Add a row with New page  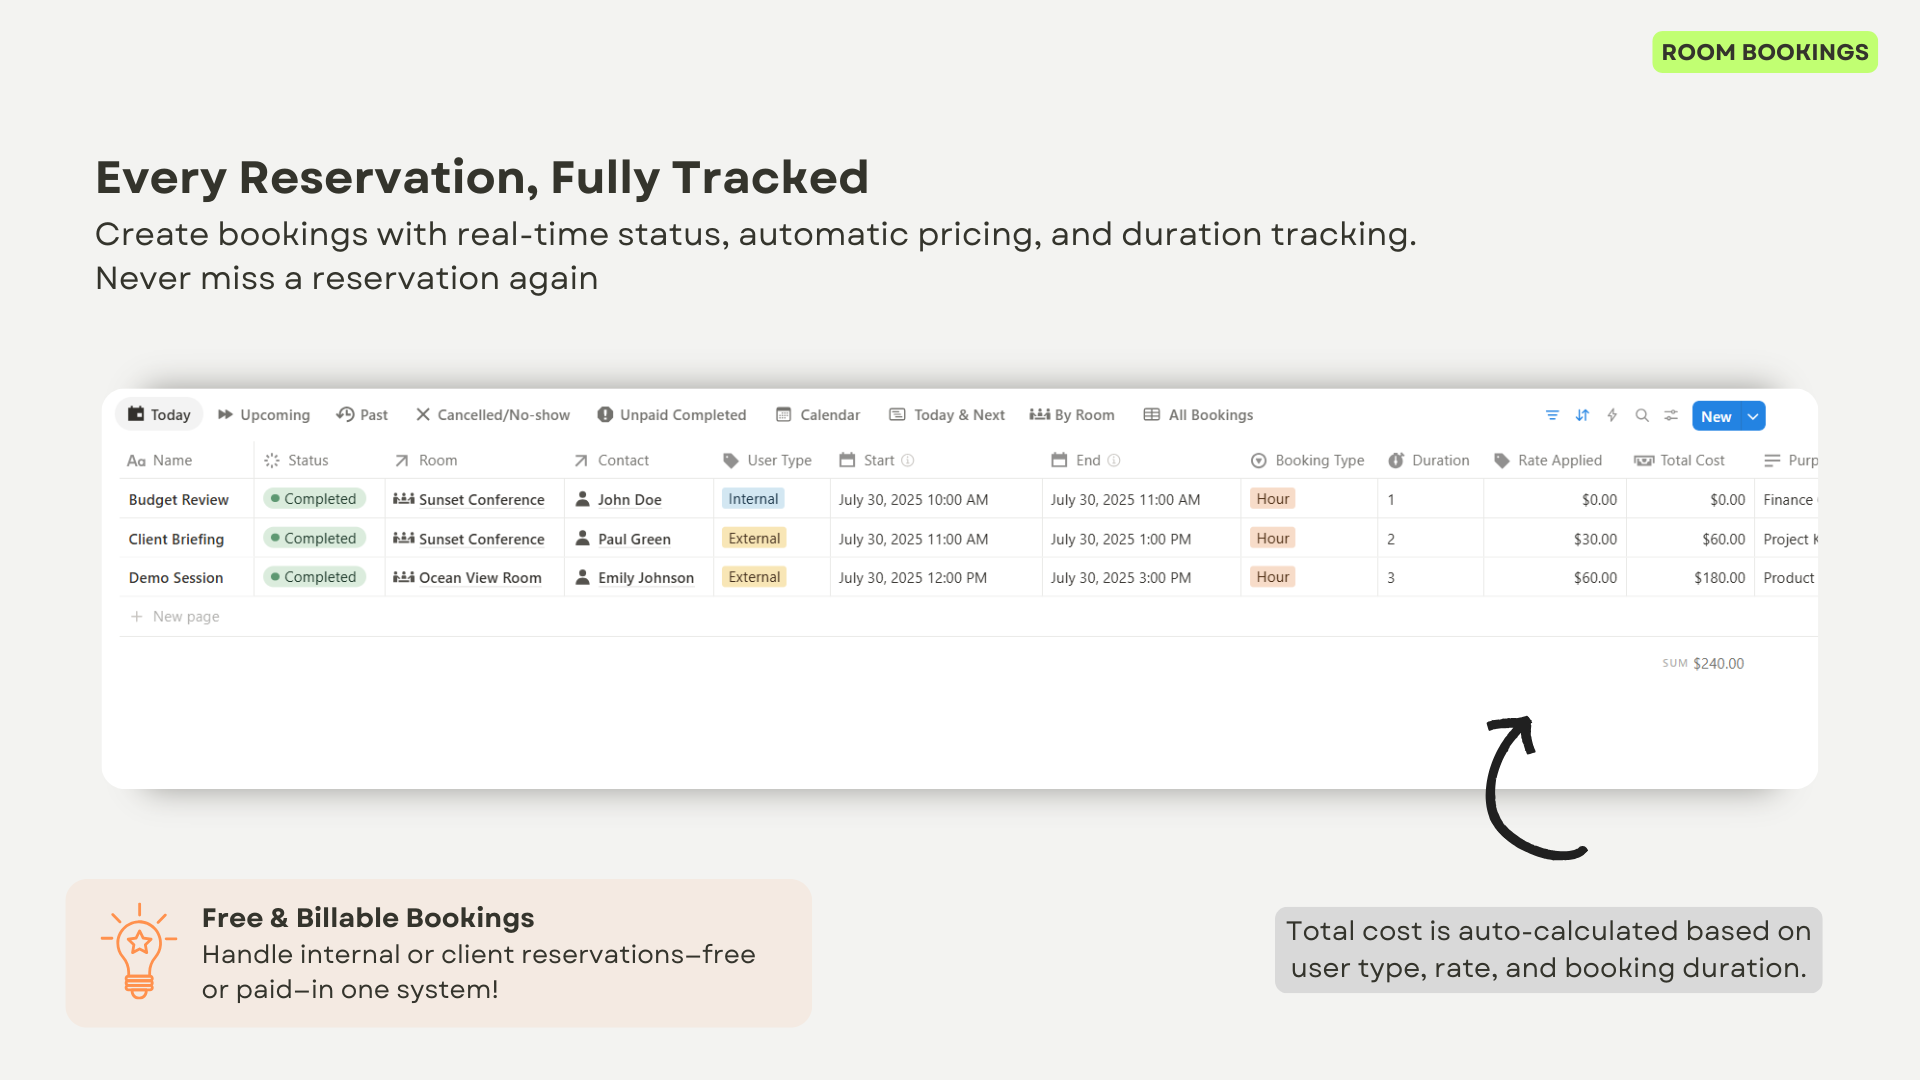(186, 616)
